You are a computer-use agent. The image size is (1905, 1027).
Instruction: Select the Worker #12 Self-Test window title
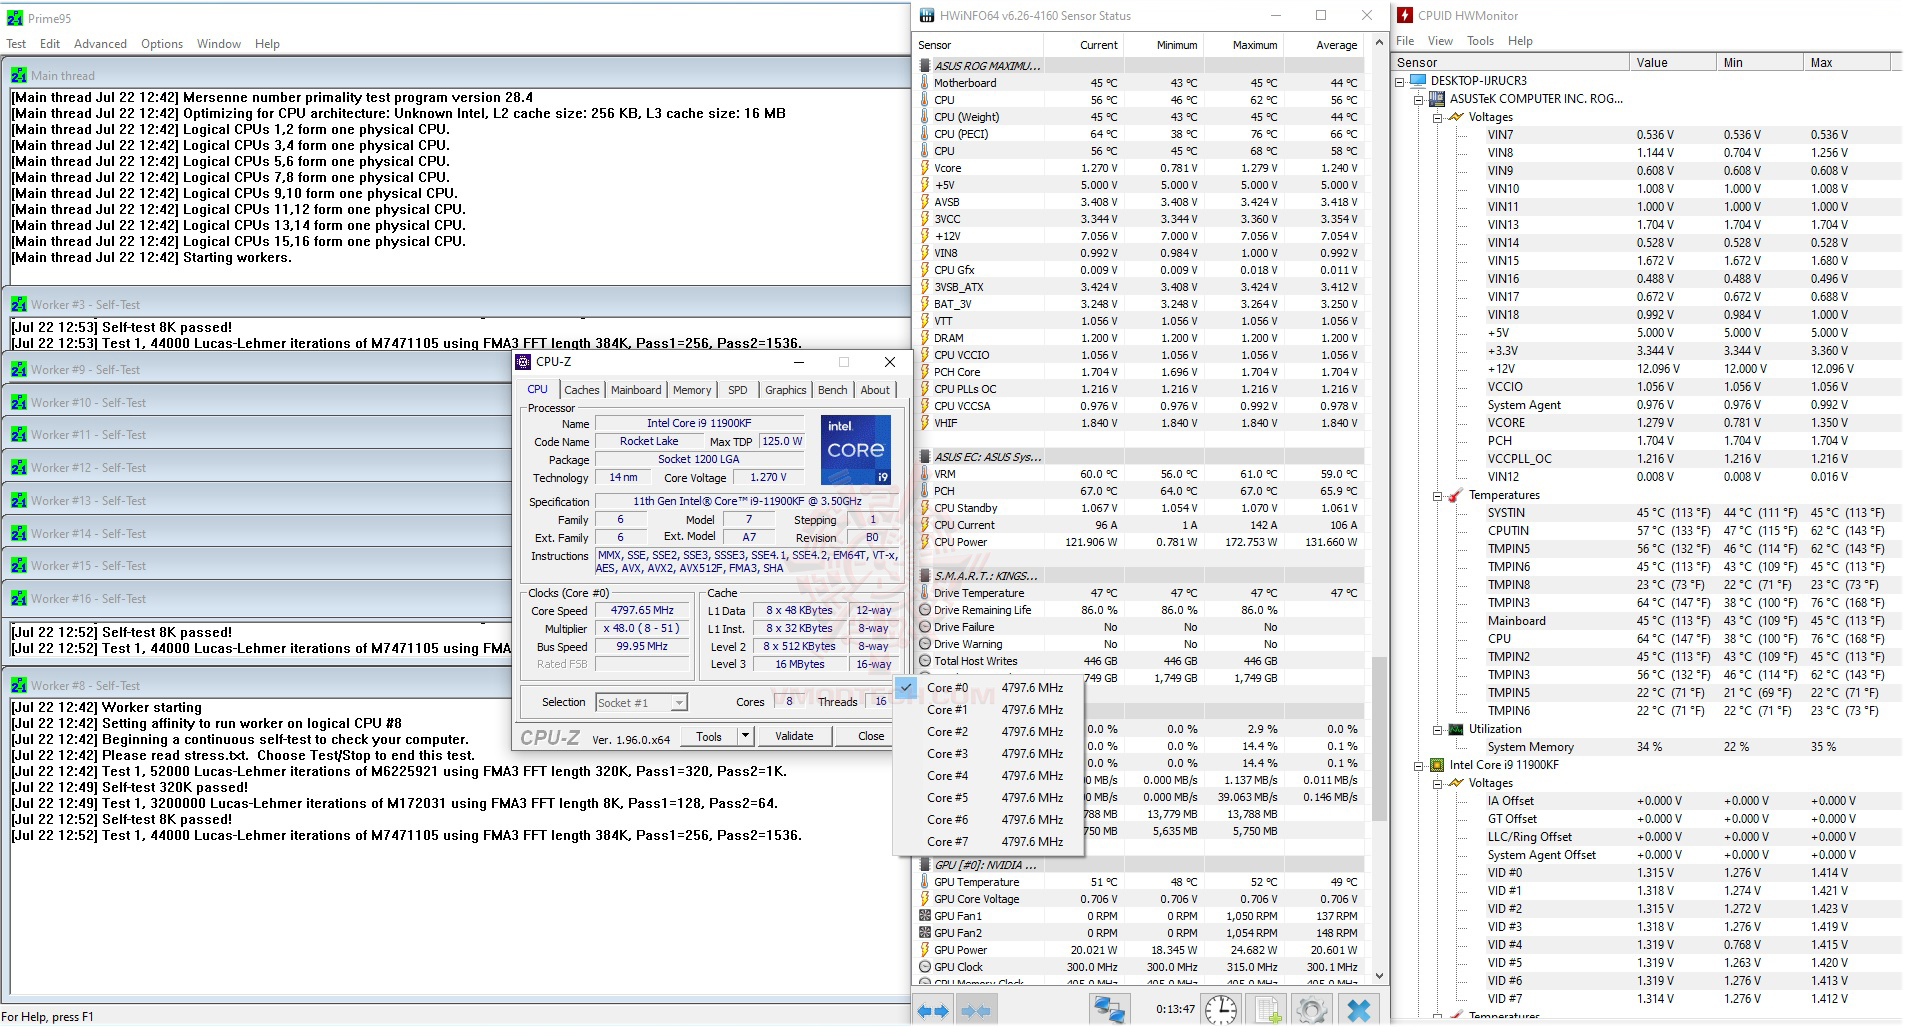pos(88,468)
